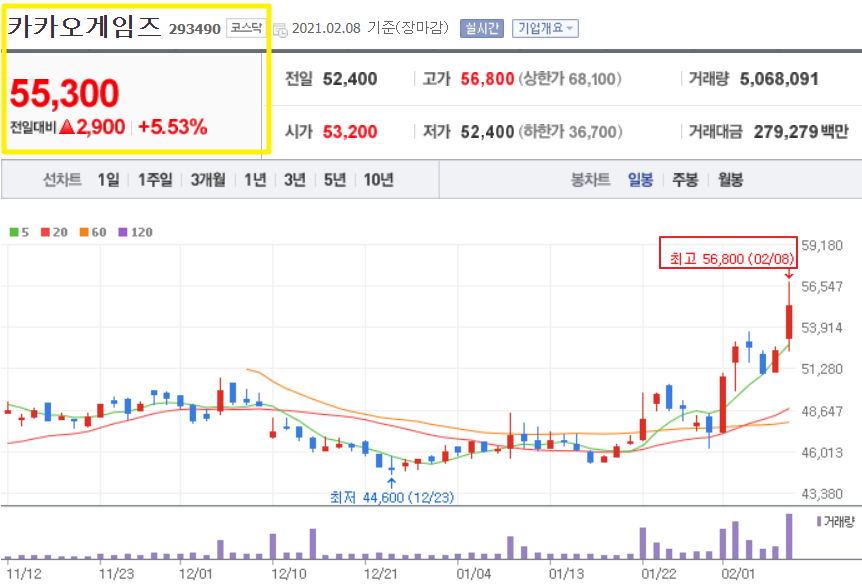Click the 거래대금 value 279,279 백만

(801, 132)
